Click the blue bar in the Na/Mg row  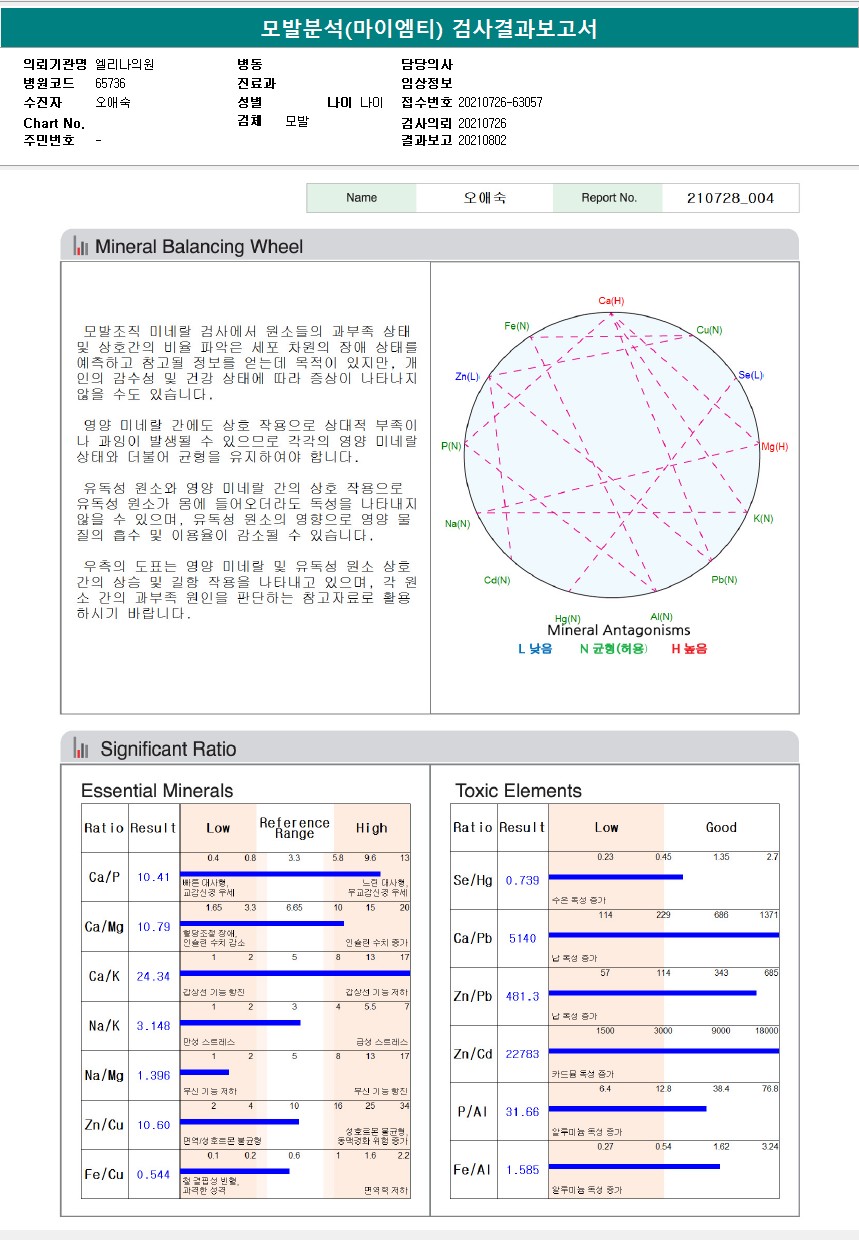(205, 1073)
